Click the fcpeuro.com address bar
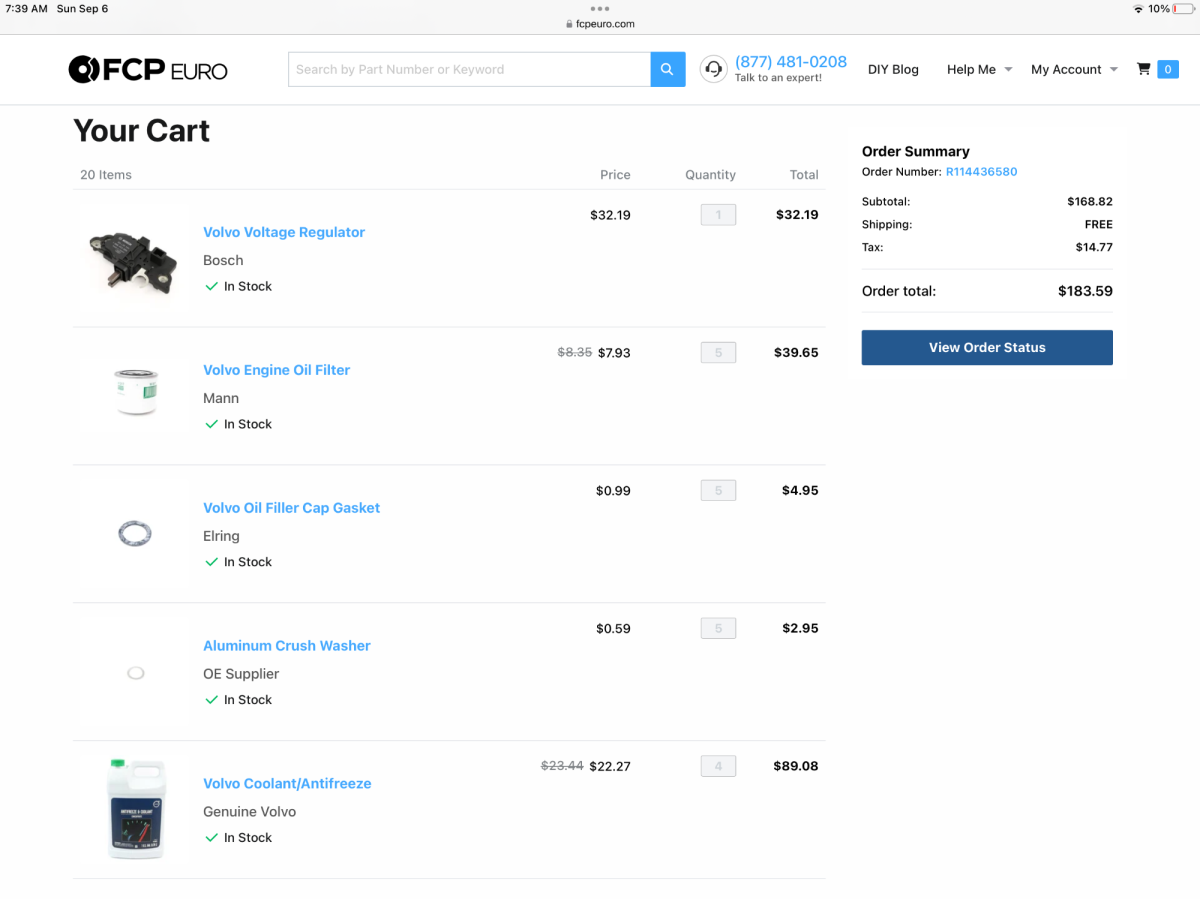The height and width of the screenshot is (899, 1200). pyautogui.click(x=600, y=24)
